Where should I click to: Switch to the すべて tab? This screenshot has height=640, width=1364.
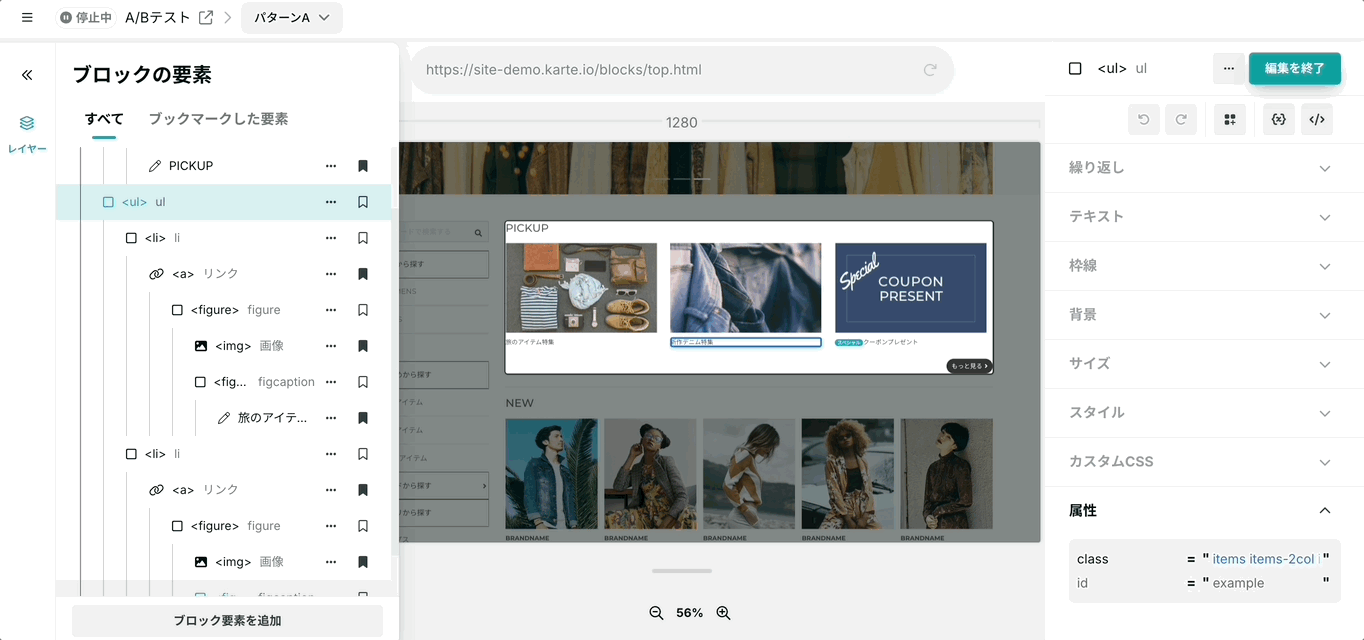click(x=104, y=119)
